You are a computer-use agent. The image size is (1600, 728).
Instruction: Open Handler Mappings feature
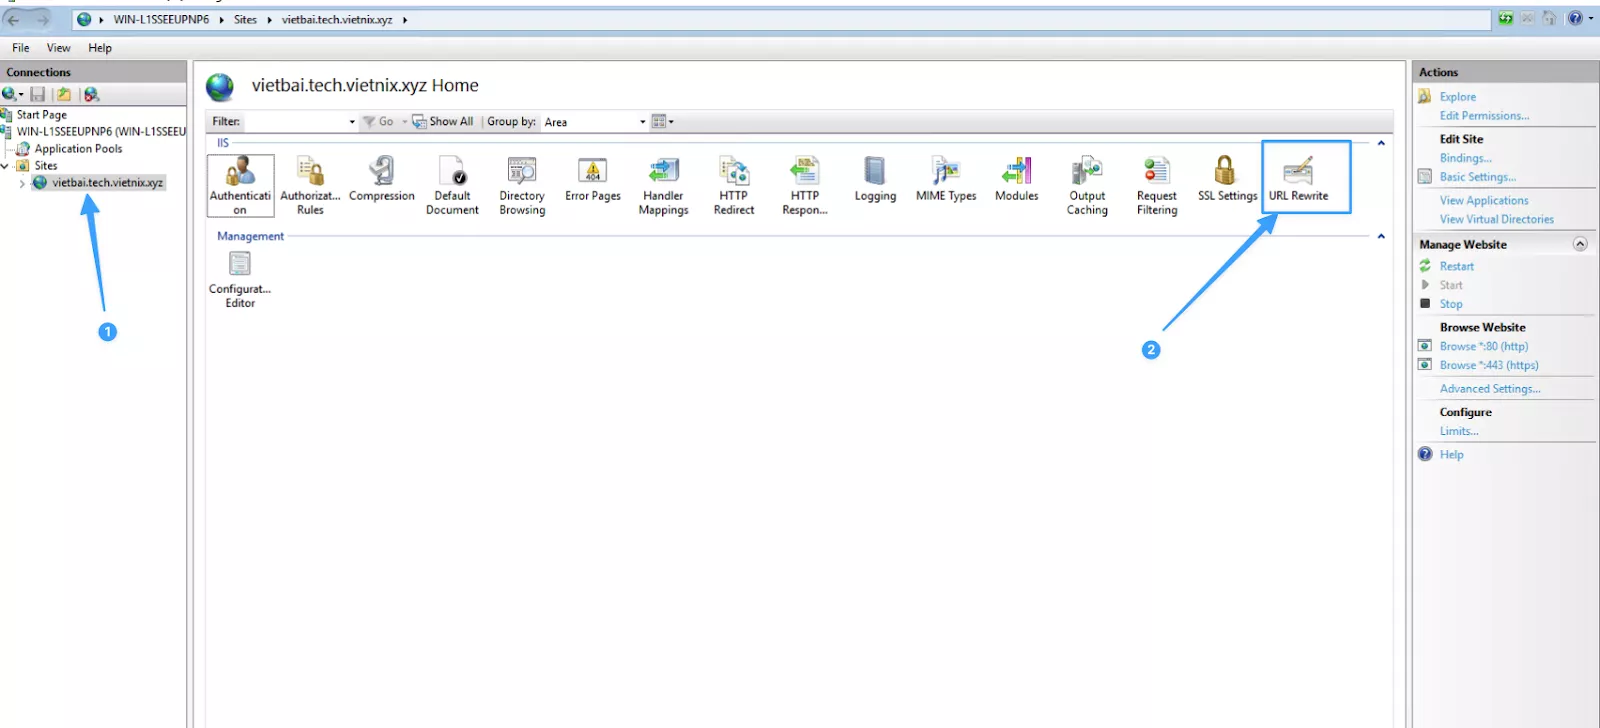tap(663, 185)
